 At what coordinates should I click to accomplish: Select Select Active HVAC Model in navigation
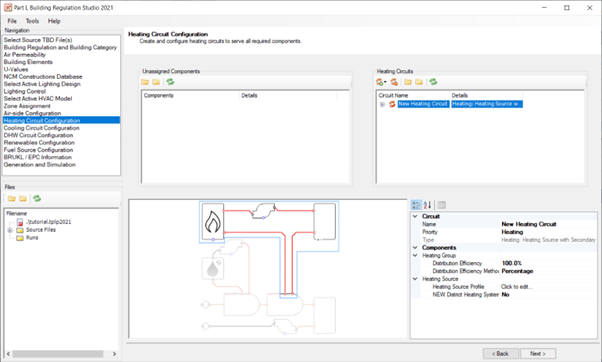[x=38, y=99]
